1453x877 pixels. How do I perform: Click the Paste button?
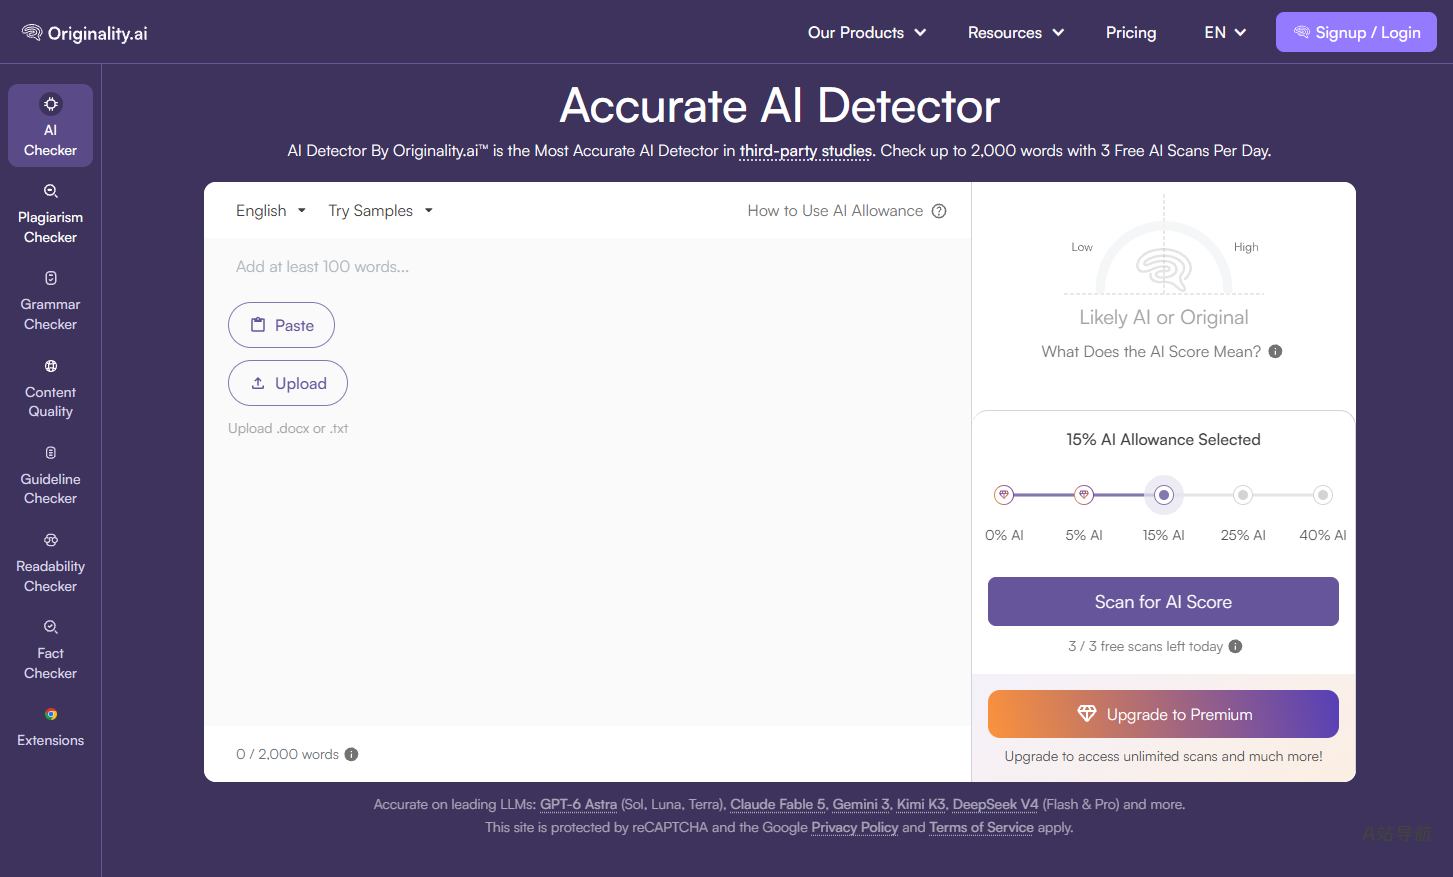(x=281, y=325)
